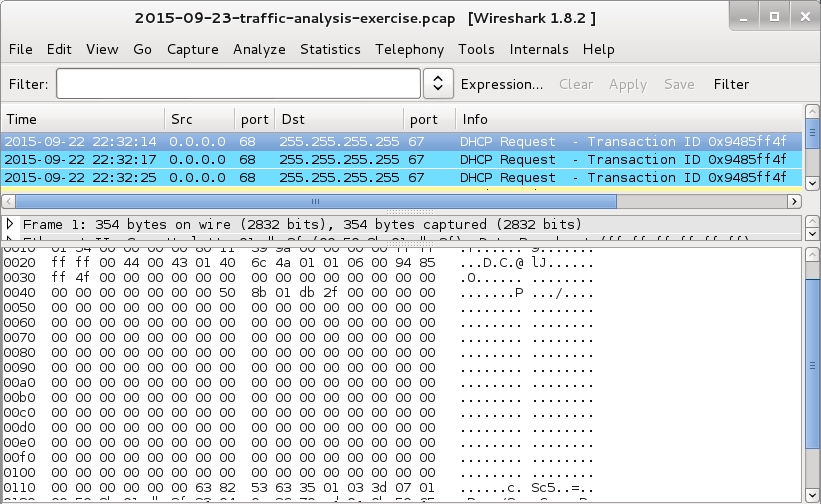821x504 pixels.
Task: Click the hex pane vertical scrollbar thumb
Action: click(x=812, y=364)
